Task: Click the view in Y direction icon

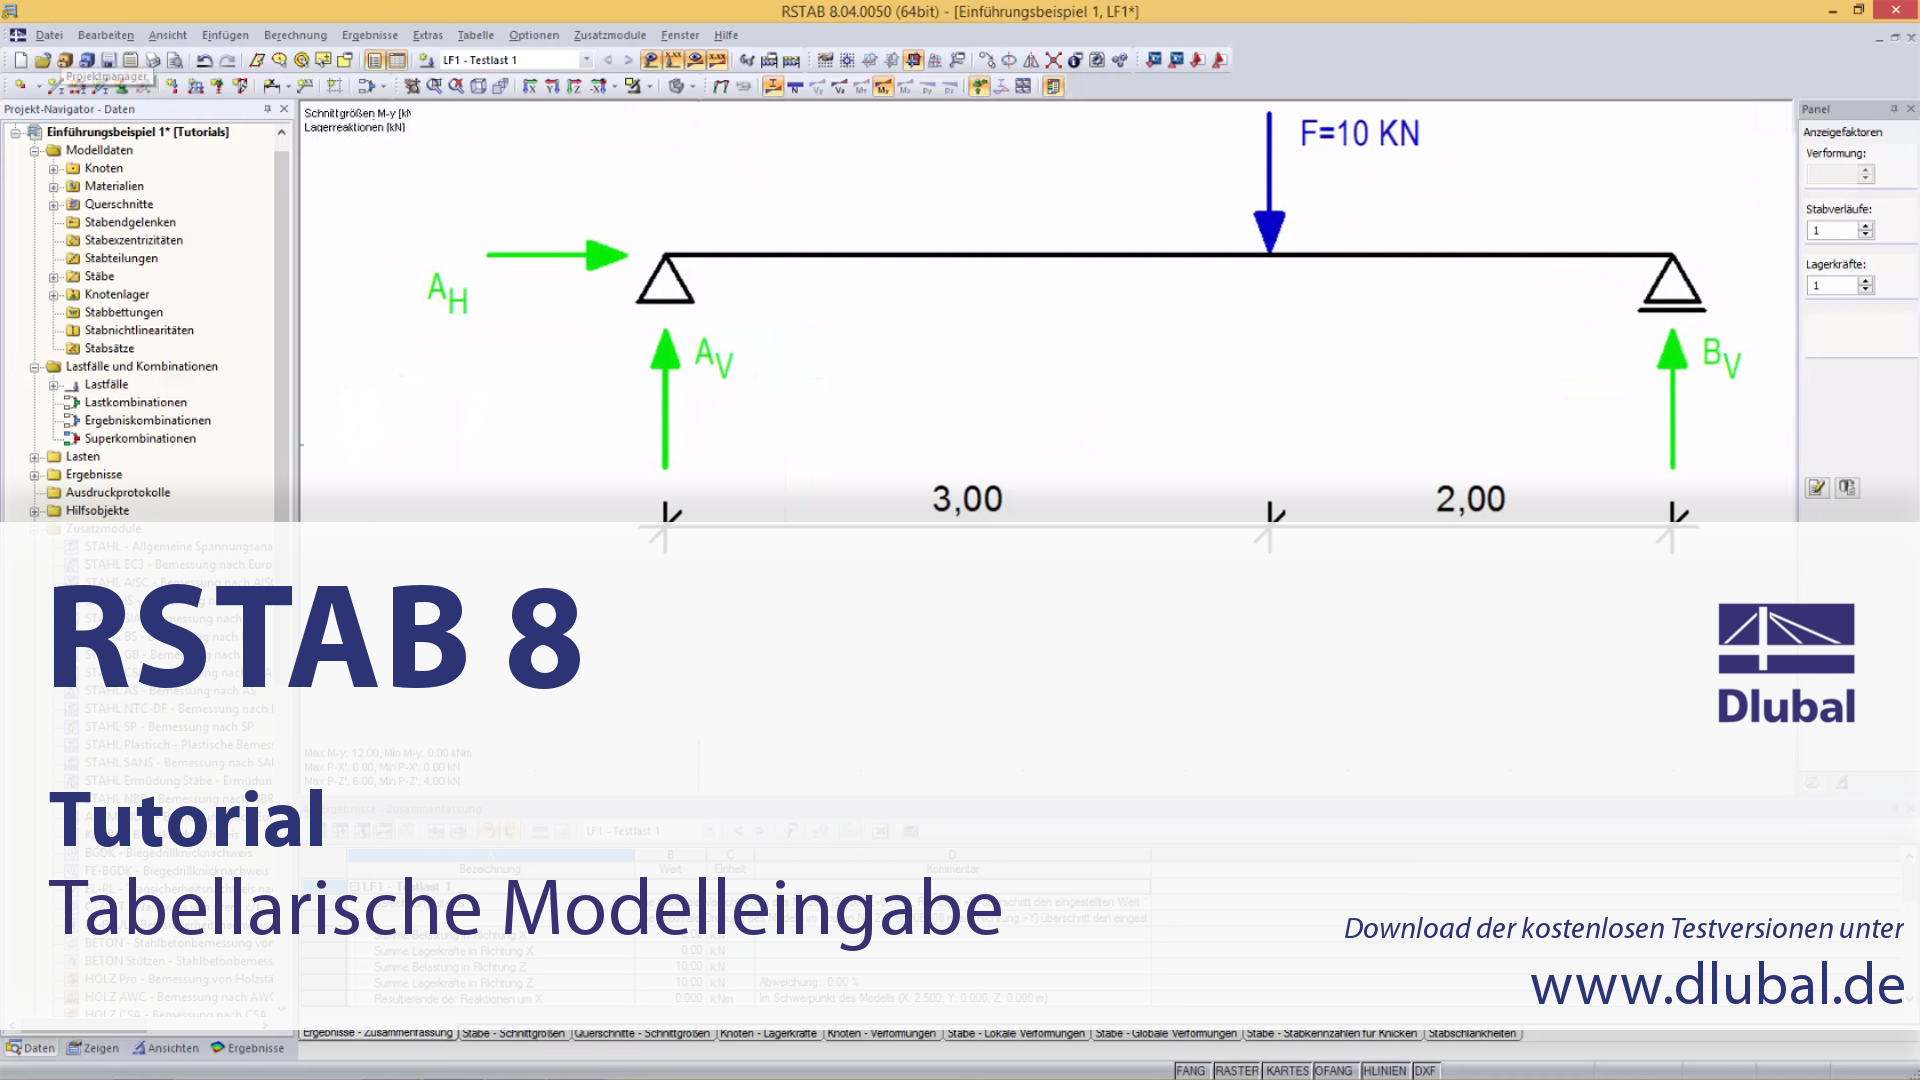Action: pos(552,87)
